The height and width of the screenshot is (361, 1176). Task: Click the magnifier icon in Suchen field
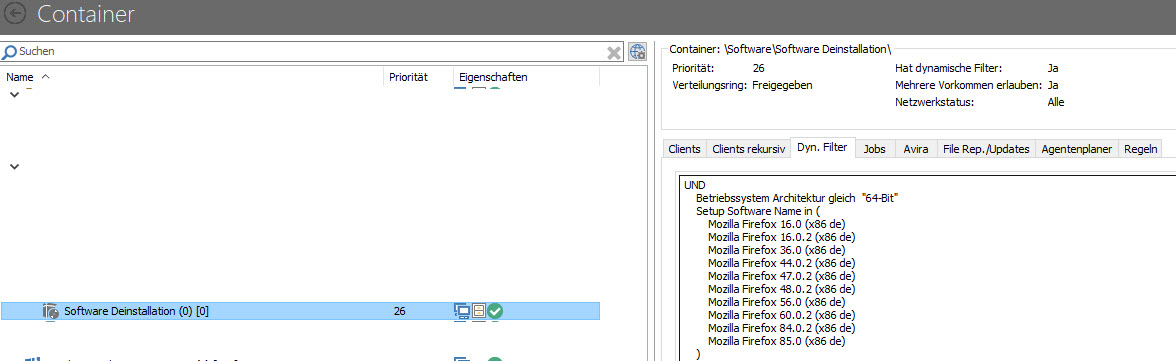[x=10, y=52]
